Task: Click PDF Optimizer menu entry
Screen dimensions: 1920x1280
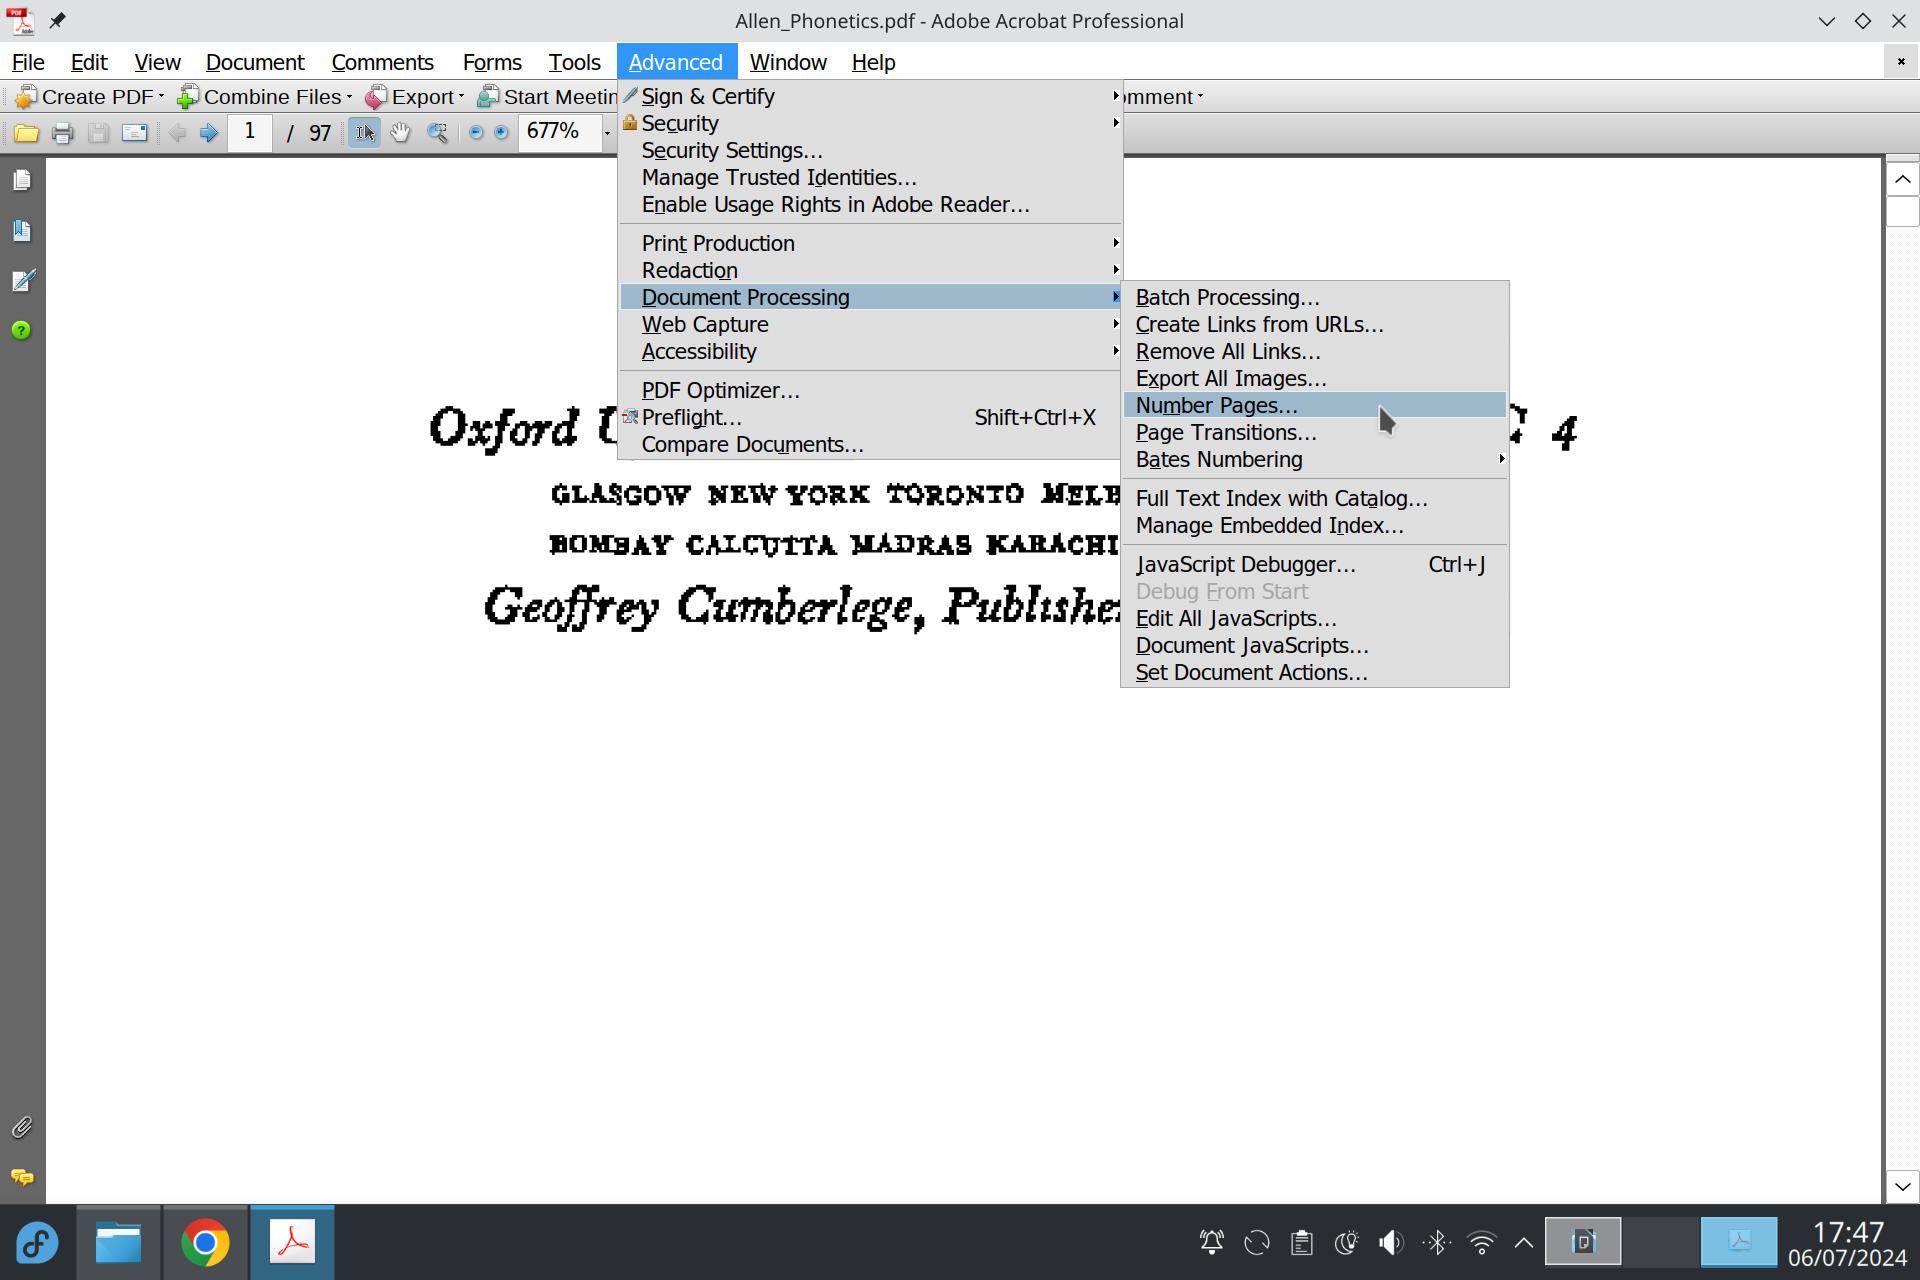Action: (720, 391)
